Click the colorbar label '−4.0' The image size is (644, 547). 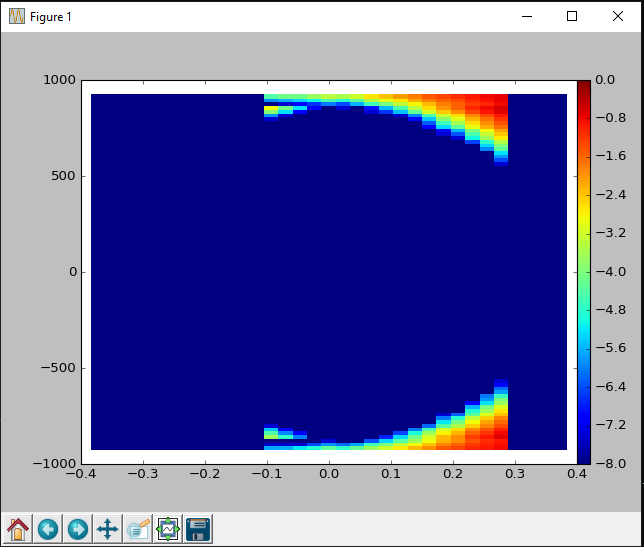click(x=611, y=271)
